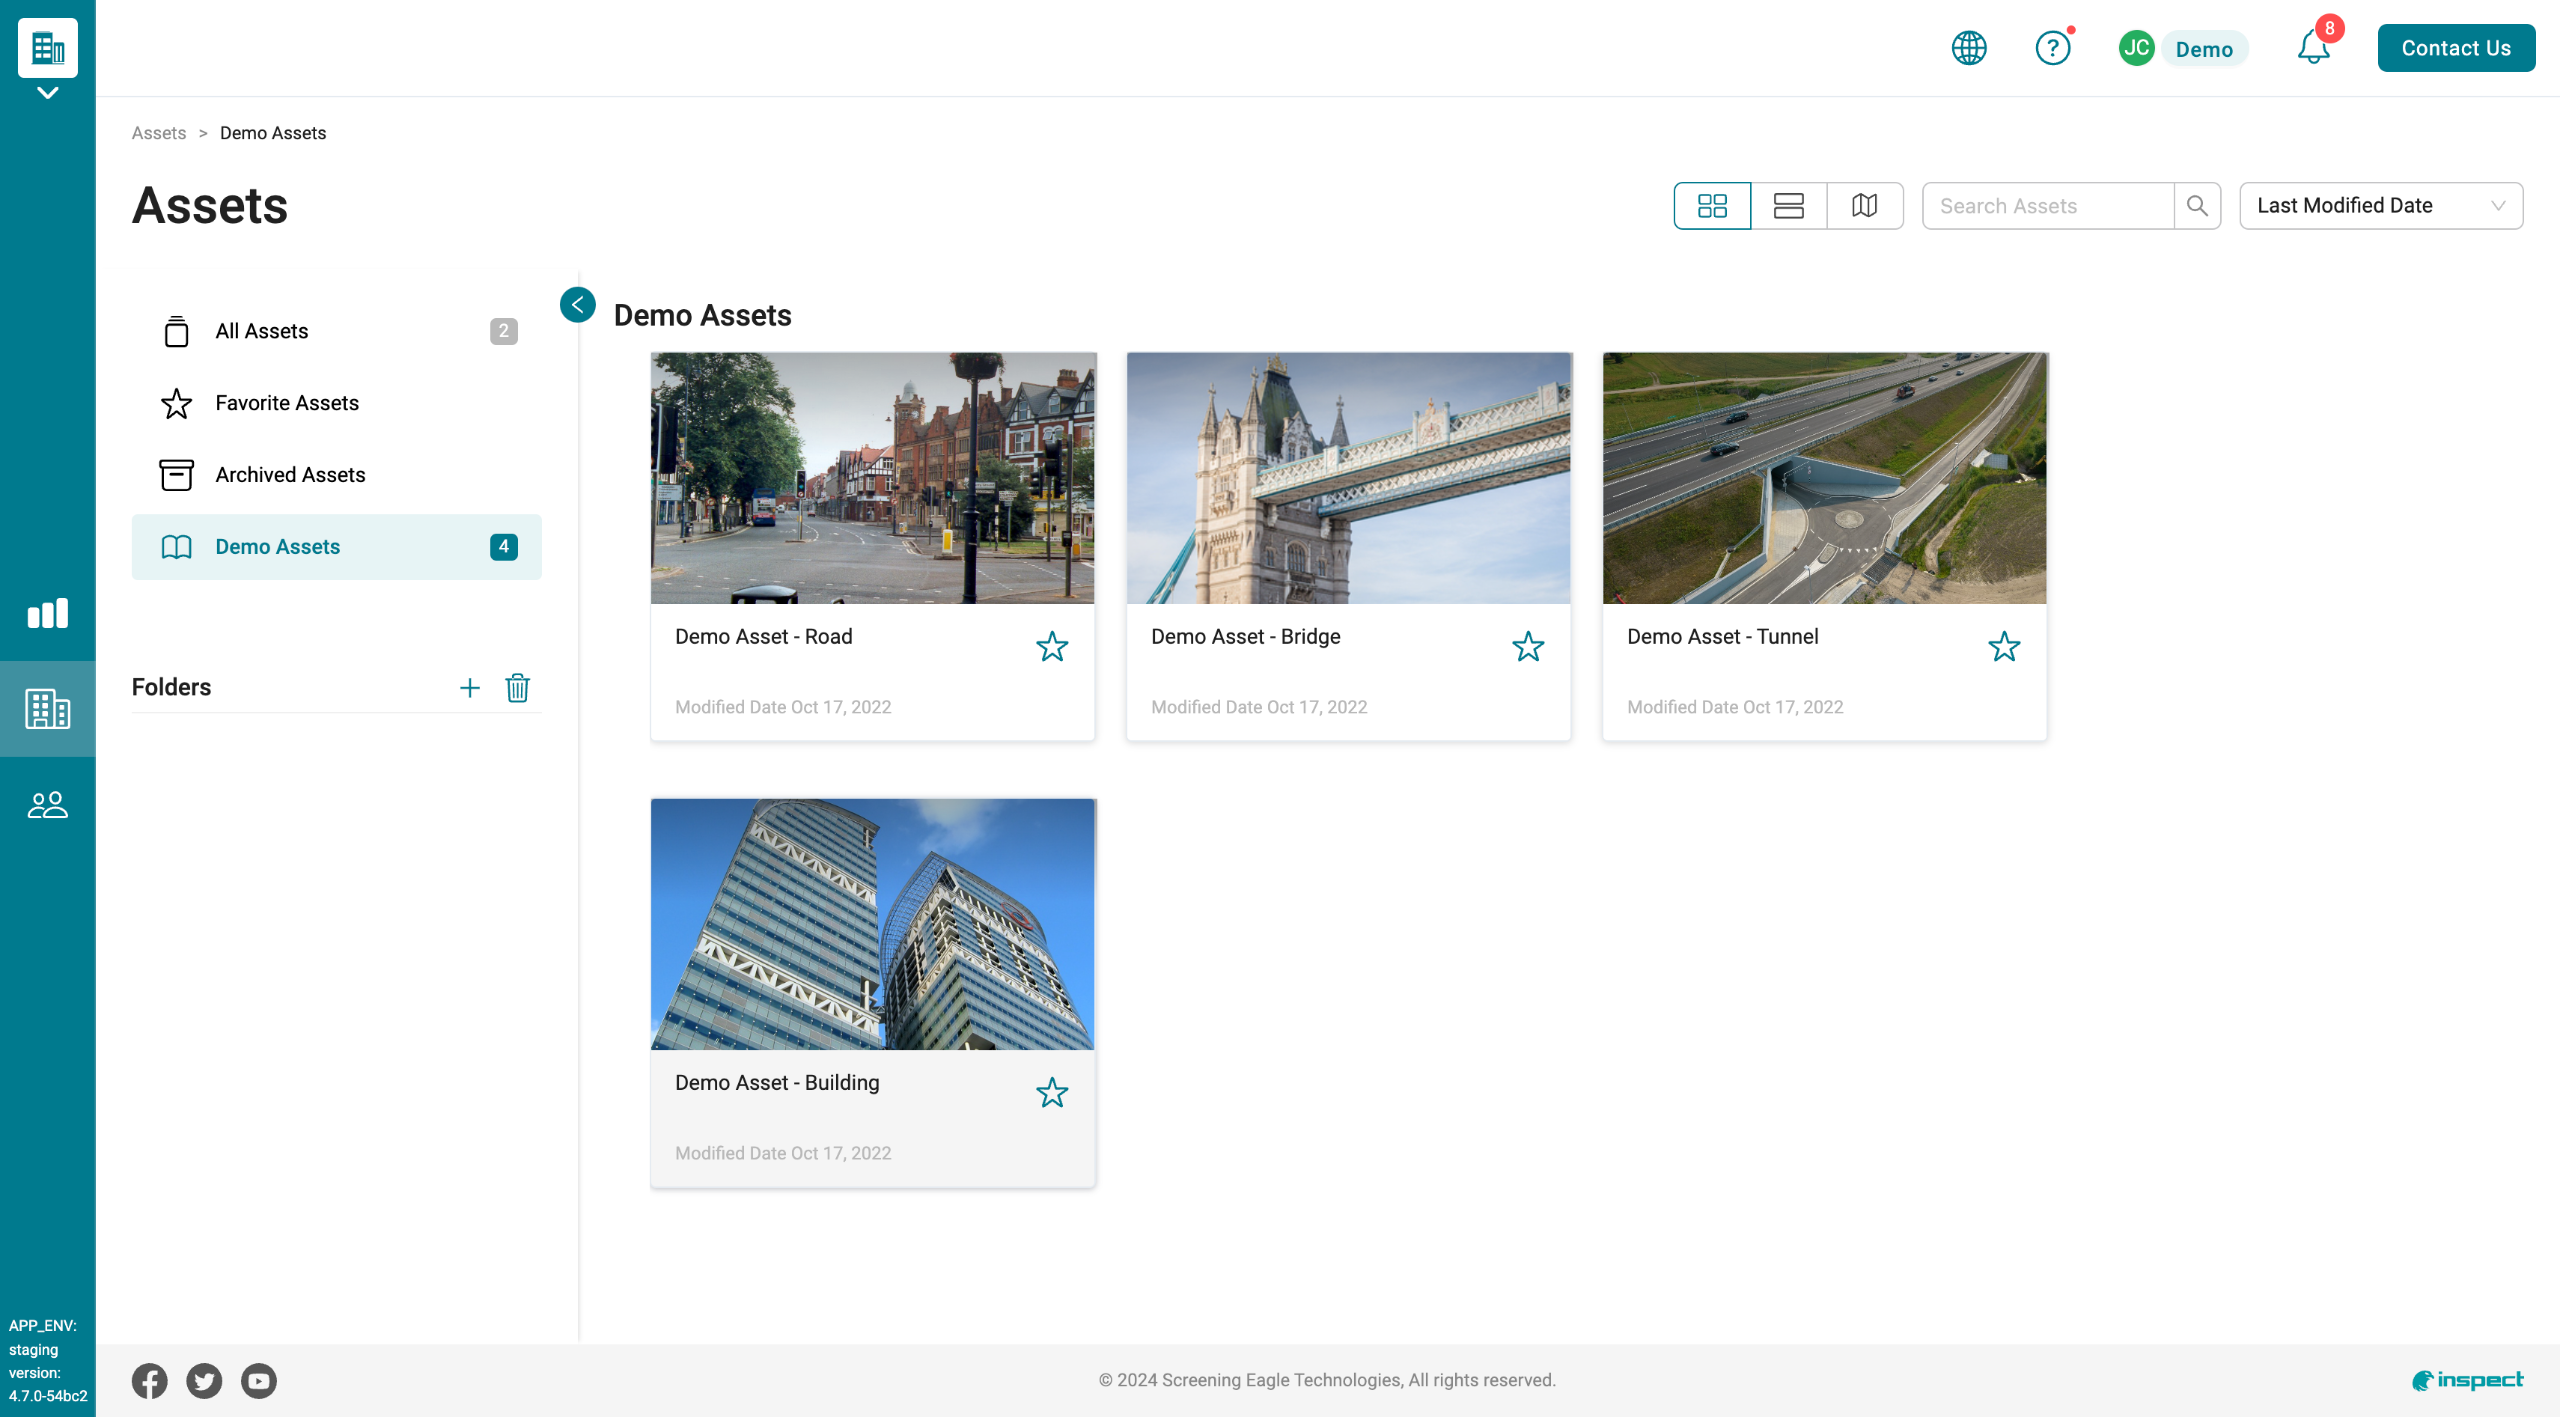Viewport: 2560px width, 1417px height.
Task: Open notifications bell with 8 alerts
Action: click(x=2313, y=48)
